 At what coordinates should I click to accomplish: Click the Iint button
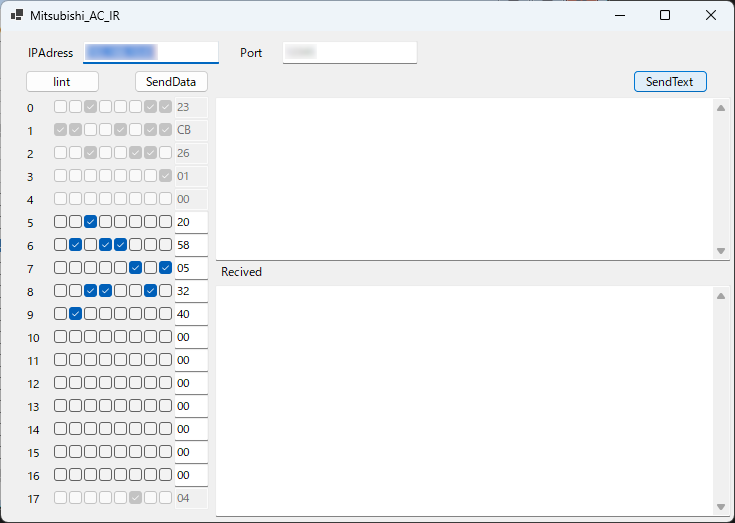62,82
